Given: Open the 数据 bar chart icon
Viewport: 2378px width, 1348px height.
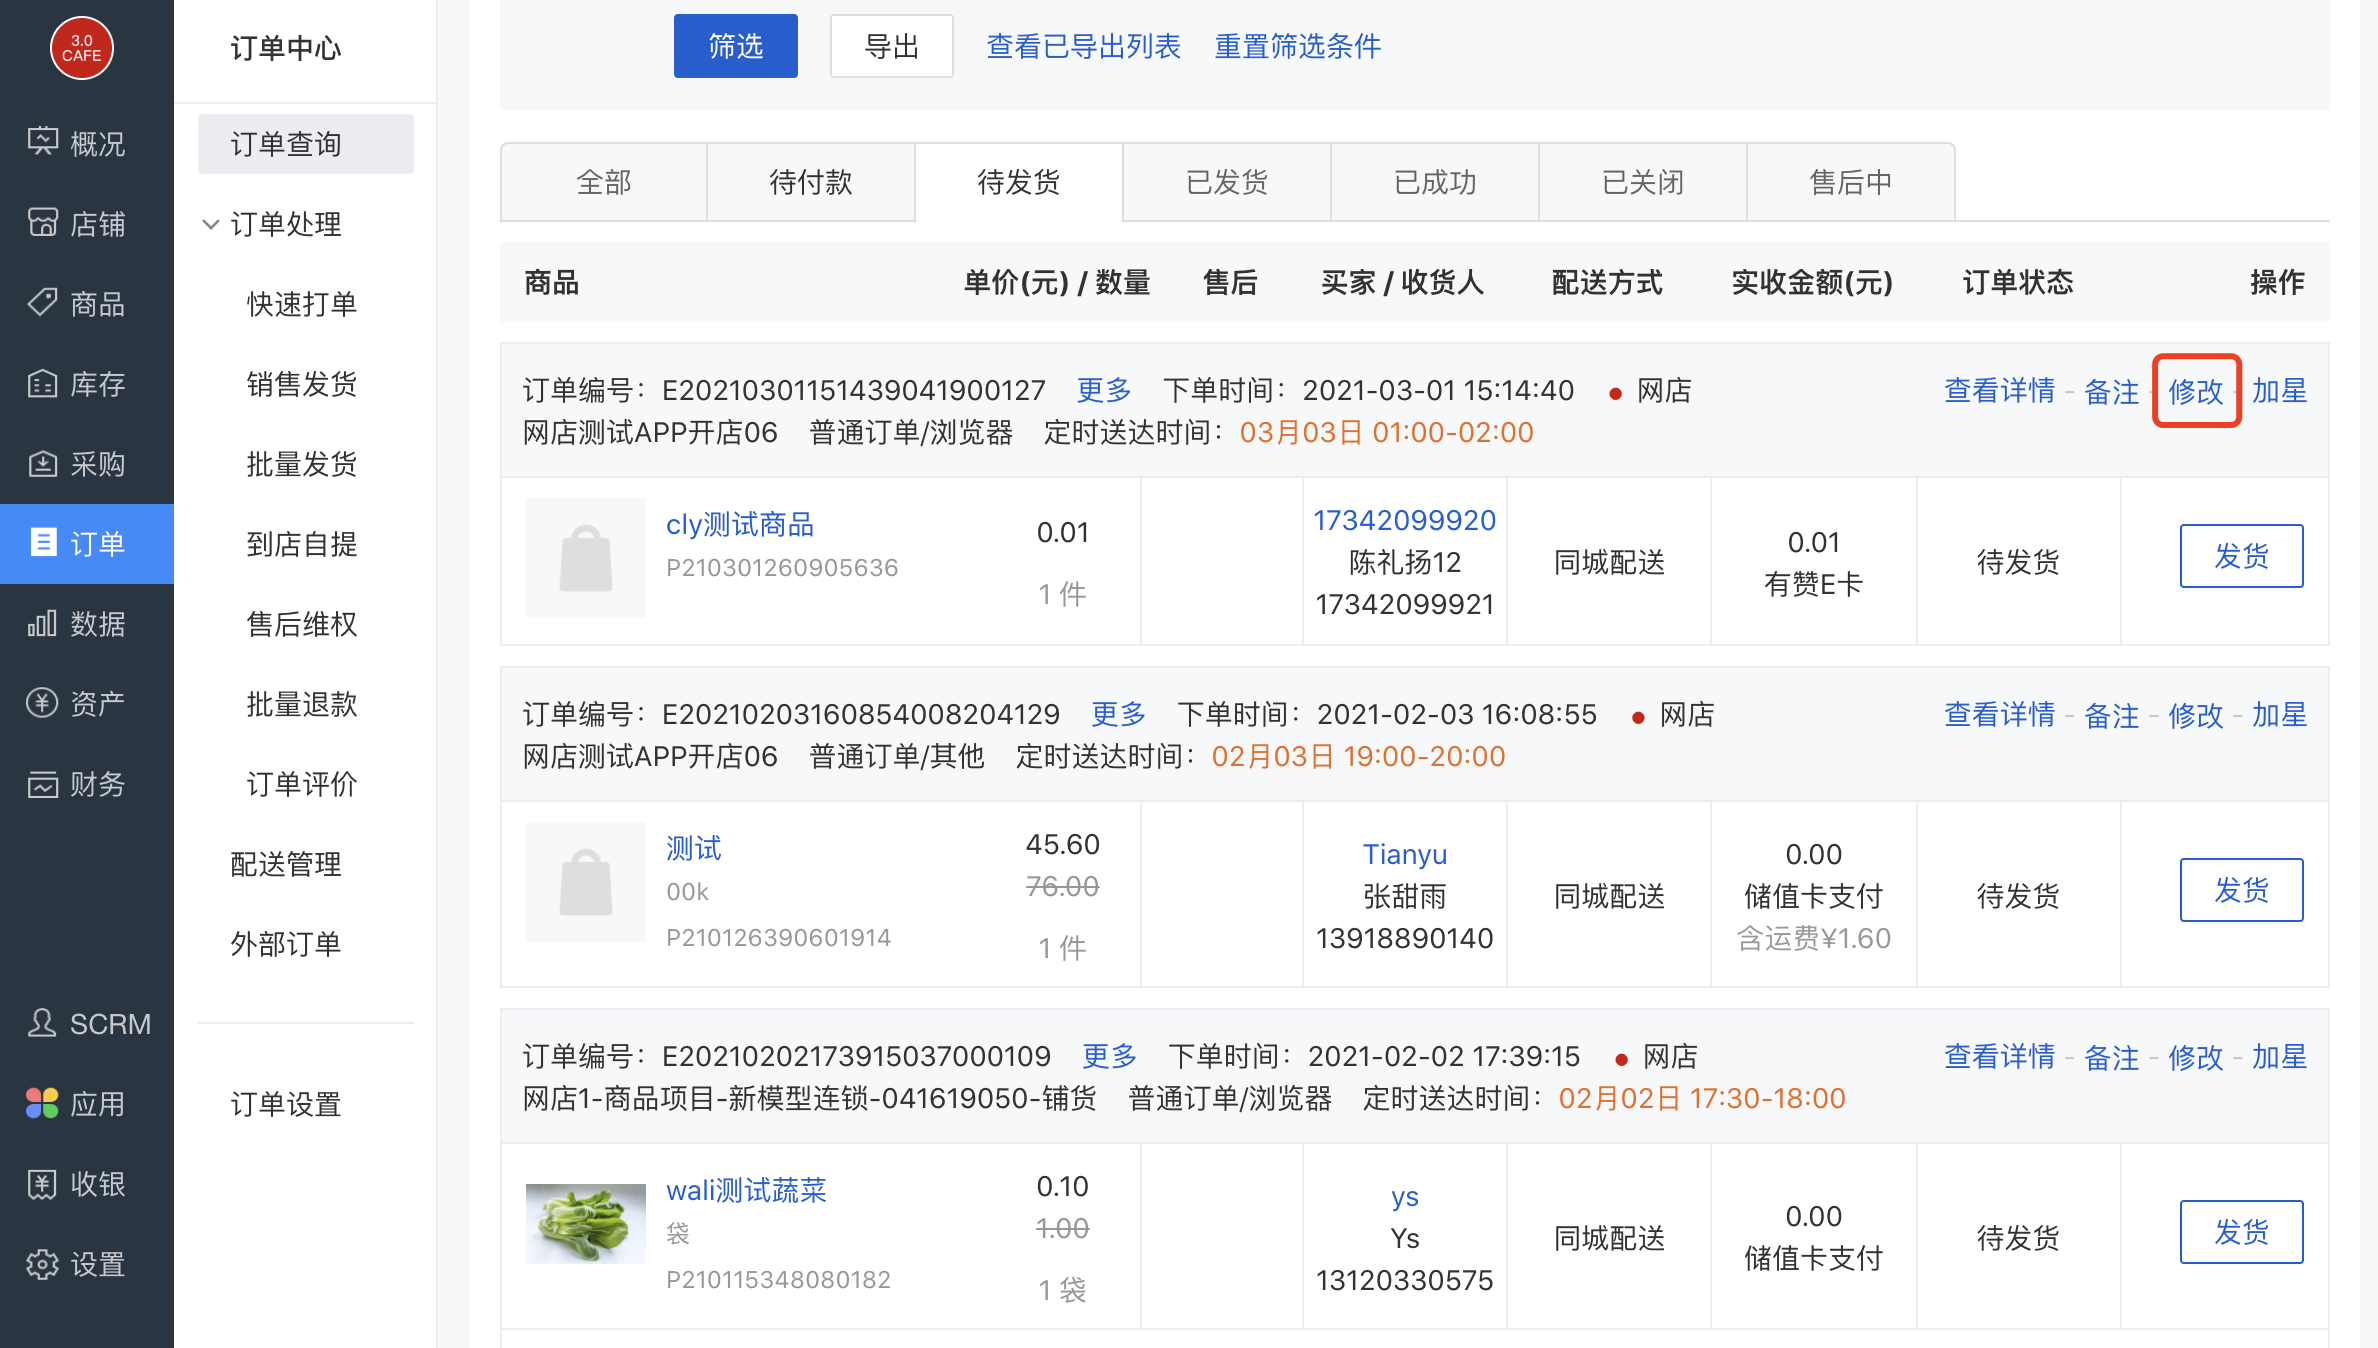Looking at the screenshot, I should point(43,623).
